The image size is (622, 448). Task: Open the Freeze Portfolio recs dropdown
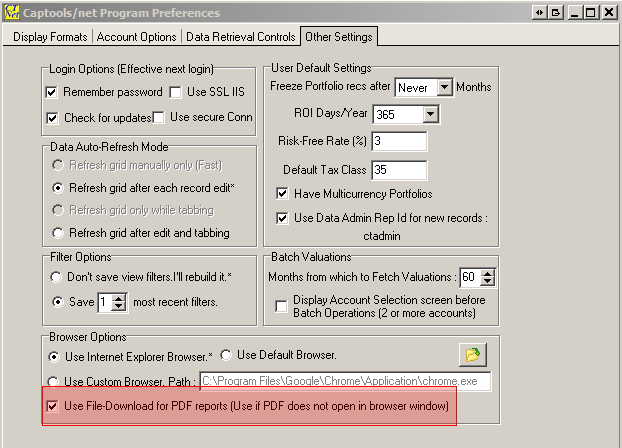444,87
